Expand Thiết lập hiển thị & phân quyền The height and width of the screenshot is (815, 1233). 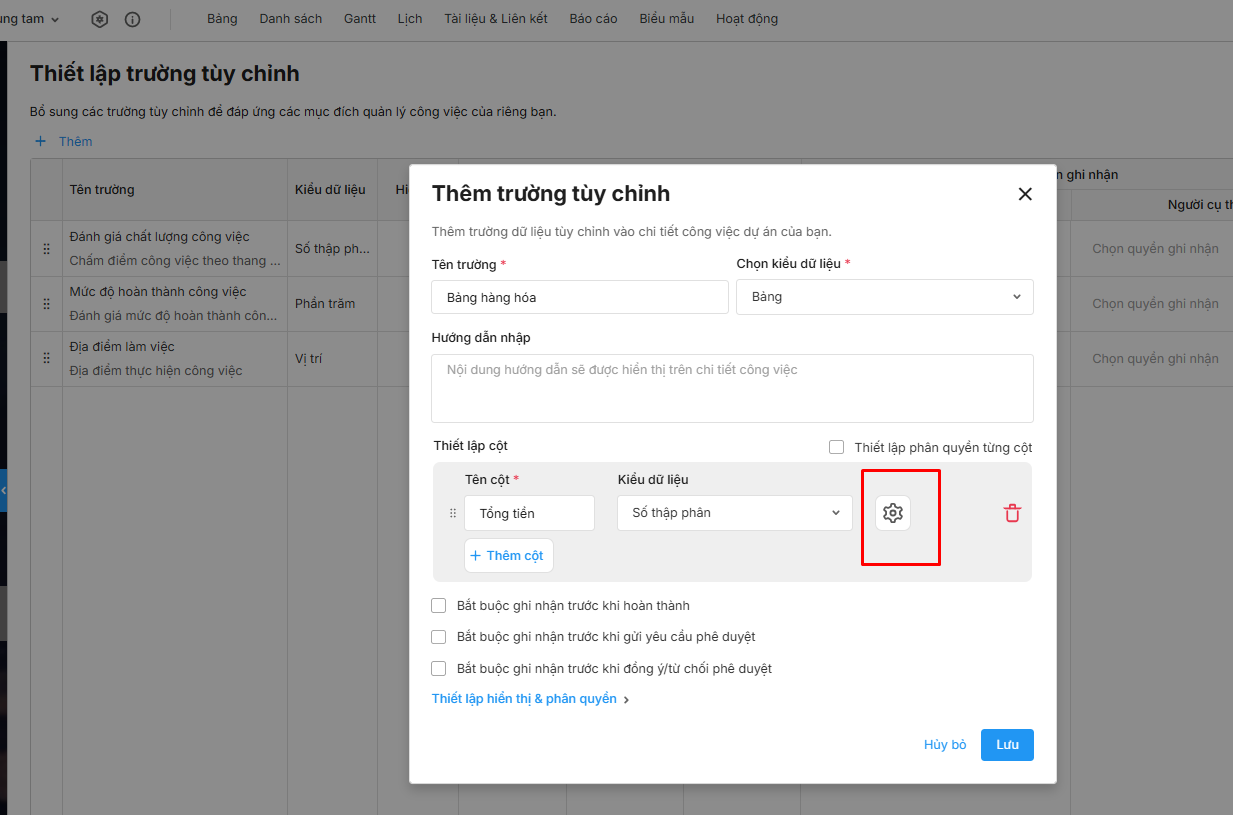click(x=530, y=699)
